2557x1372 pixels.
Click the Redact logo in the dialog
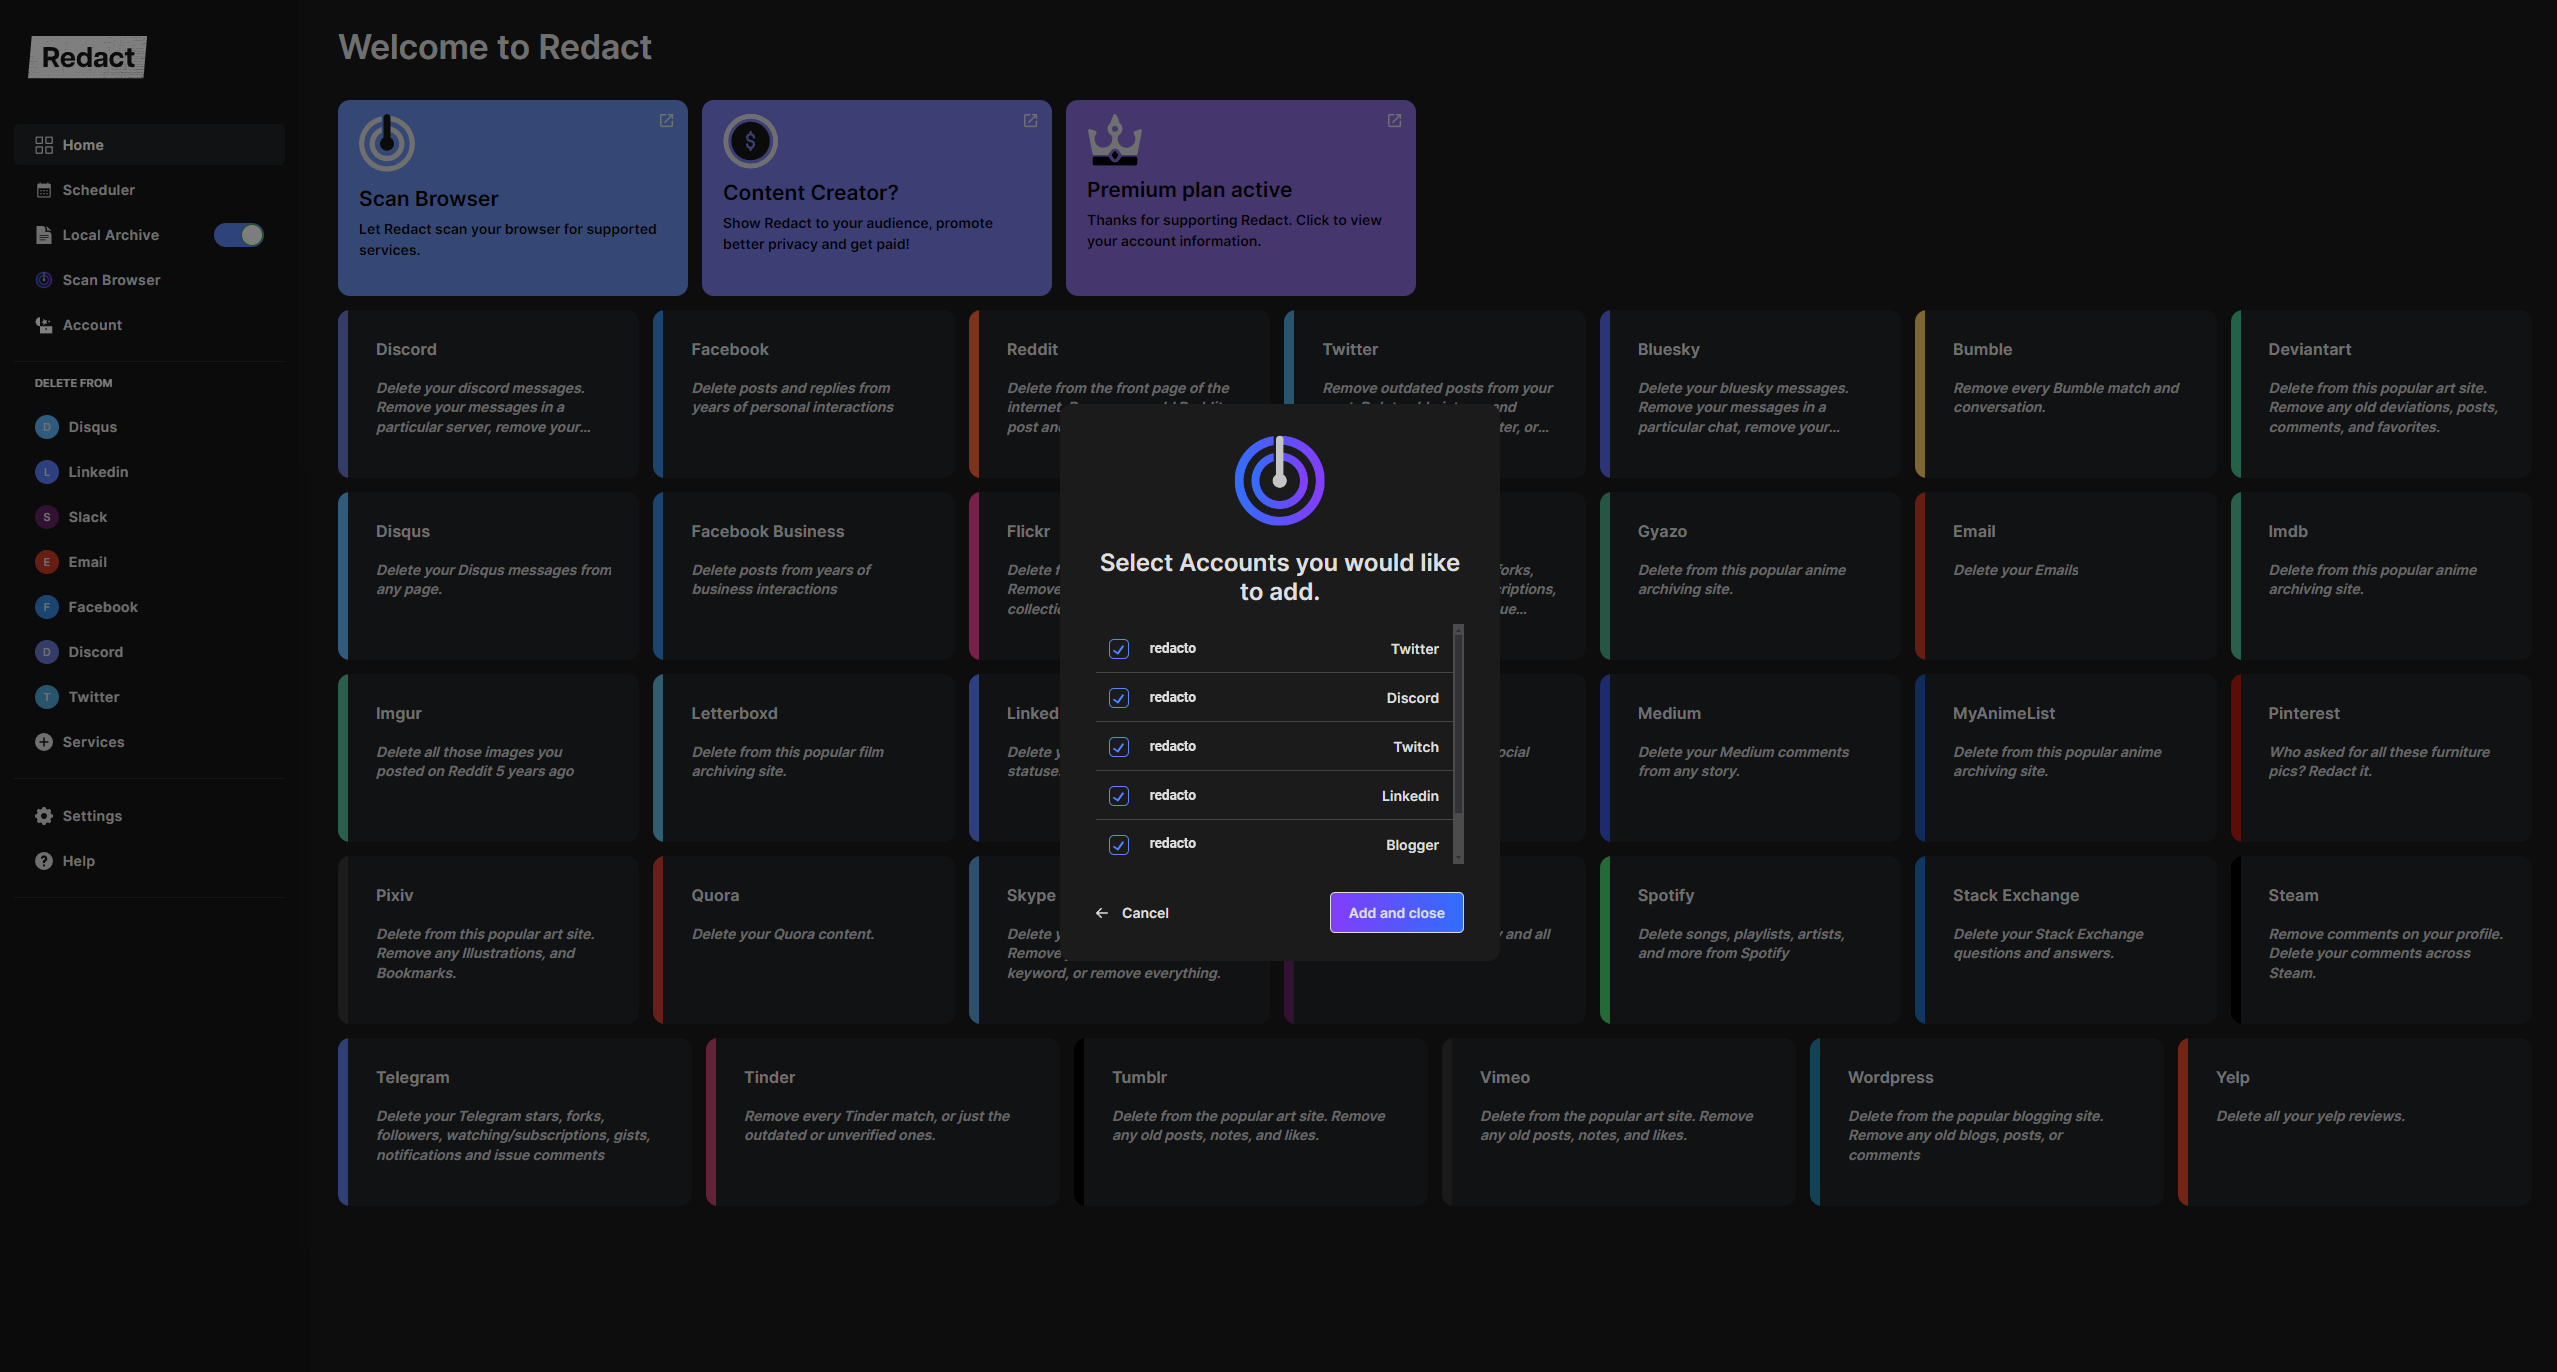coord(1279,480)
